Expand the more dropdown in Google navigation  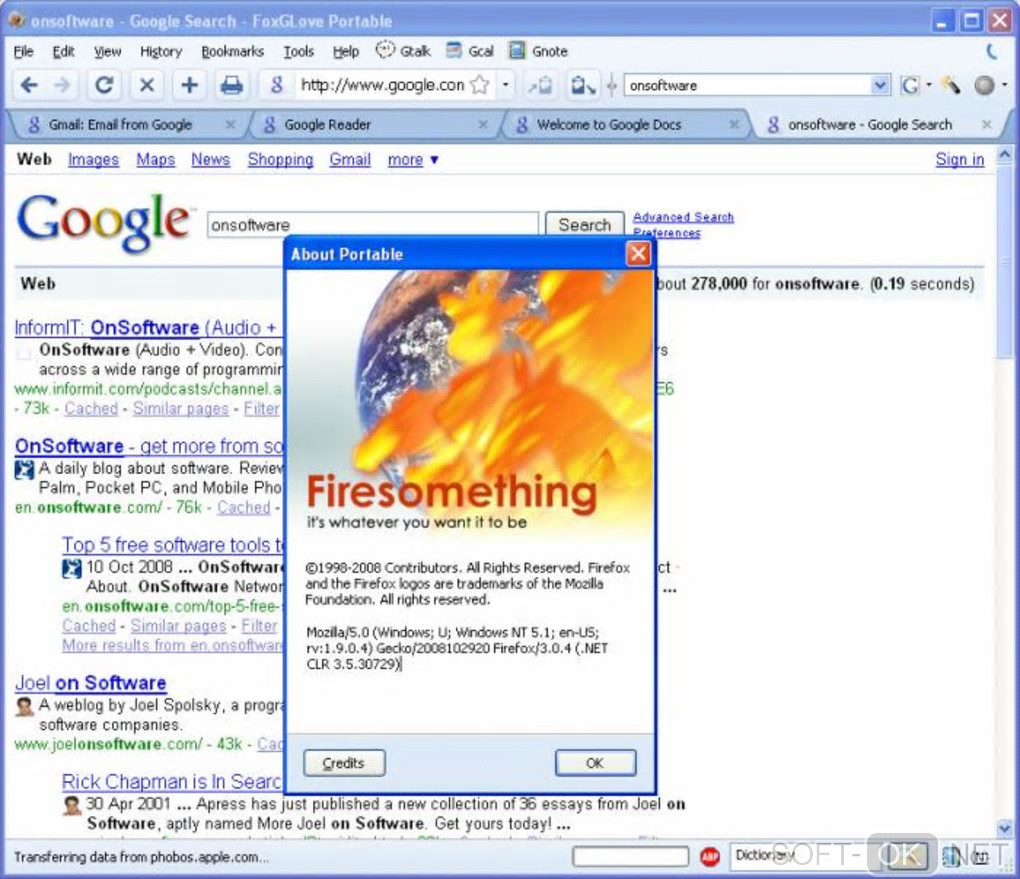point(413,159)
